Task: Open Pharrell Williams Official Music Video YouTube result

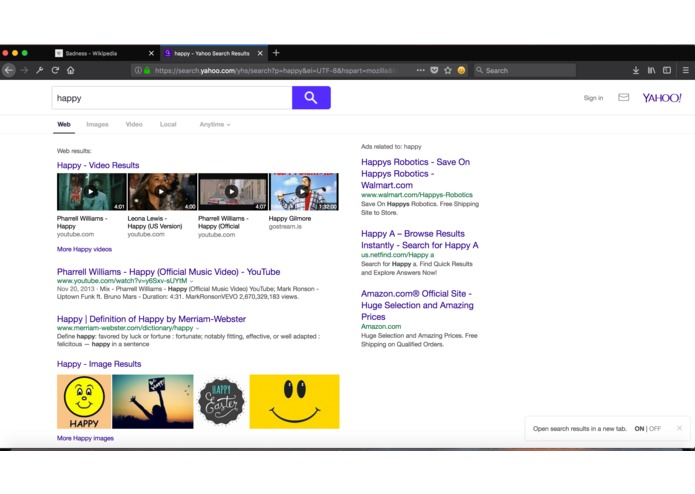Action: coord(168,272)
